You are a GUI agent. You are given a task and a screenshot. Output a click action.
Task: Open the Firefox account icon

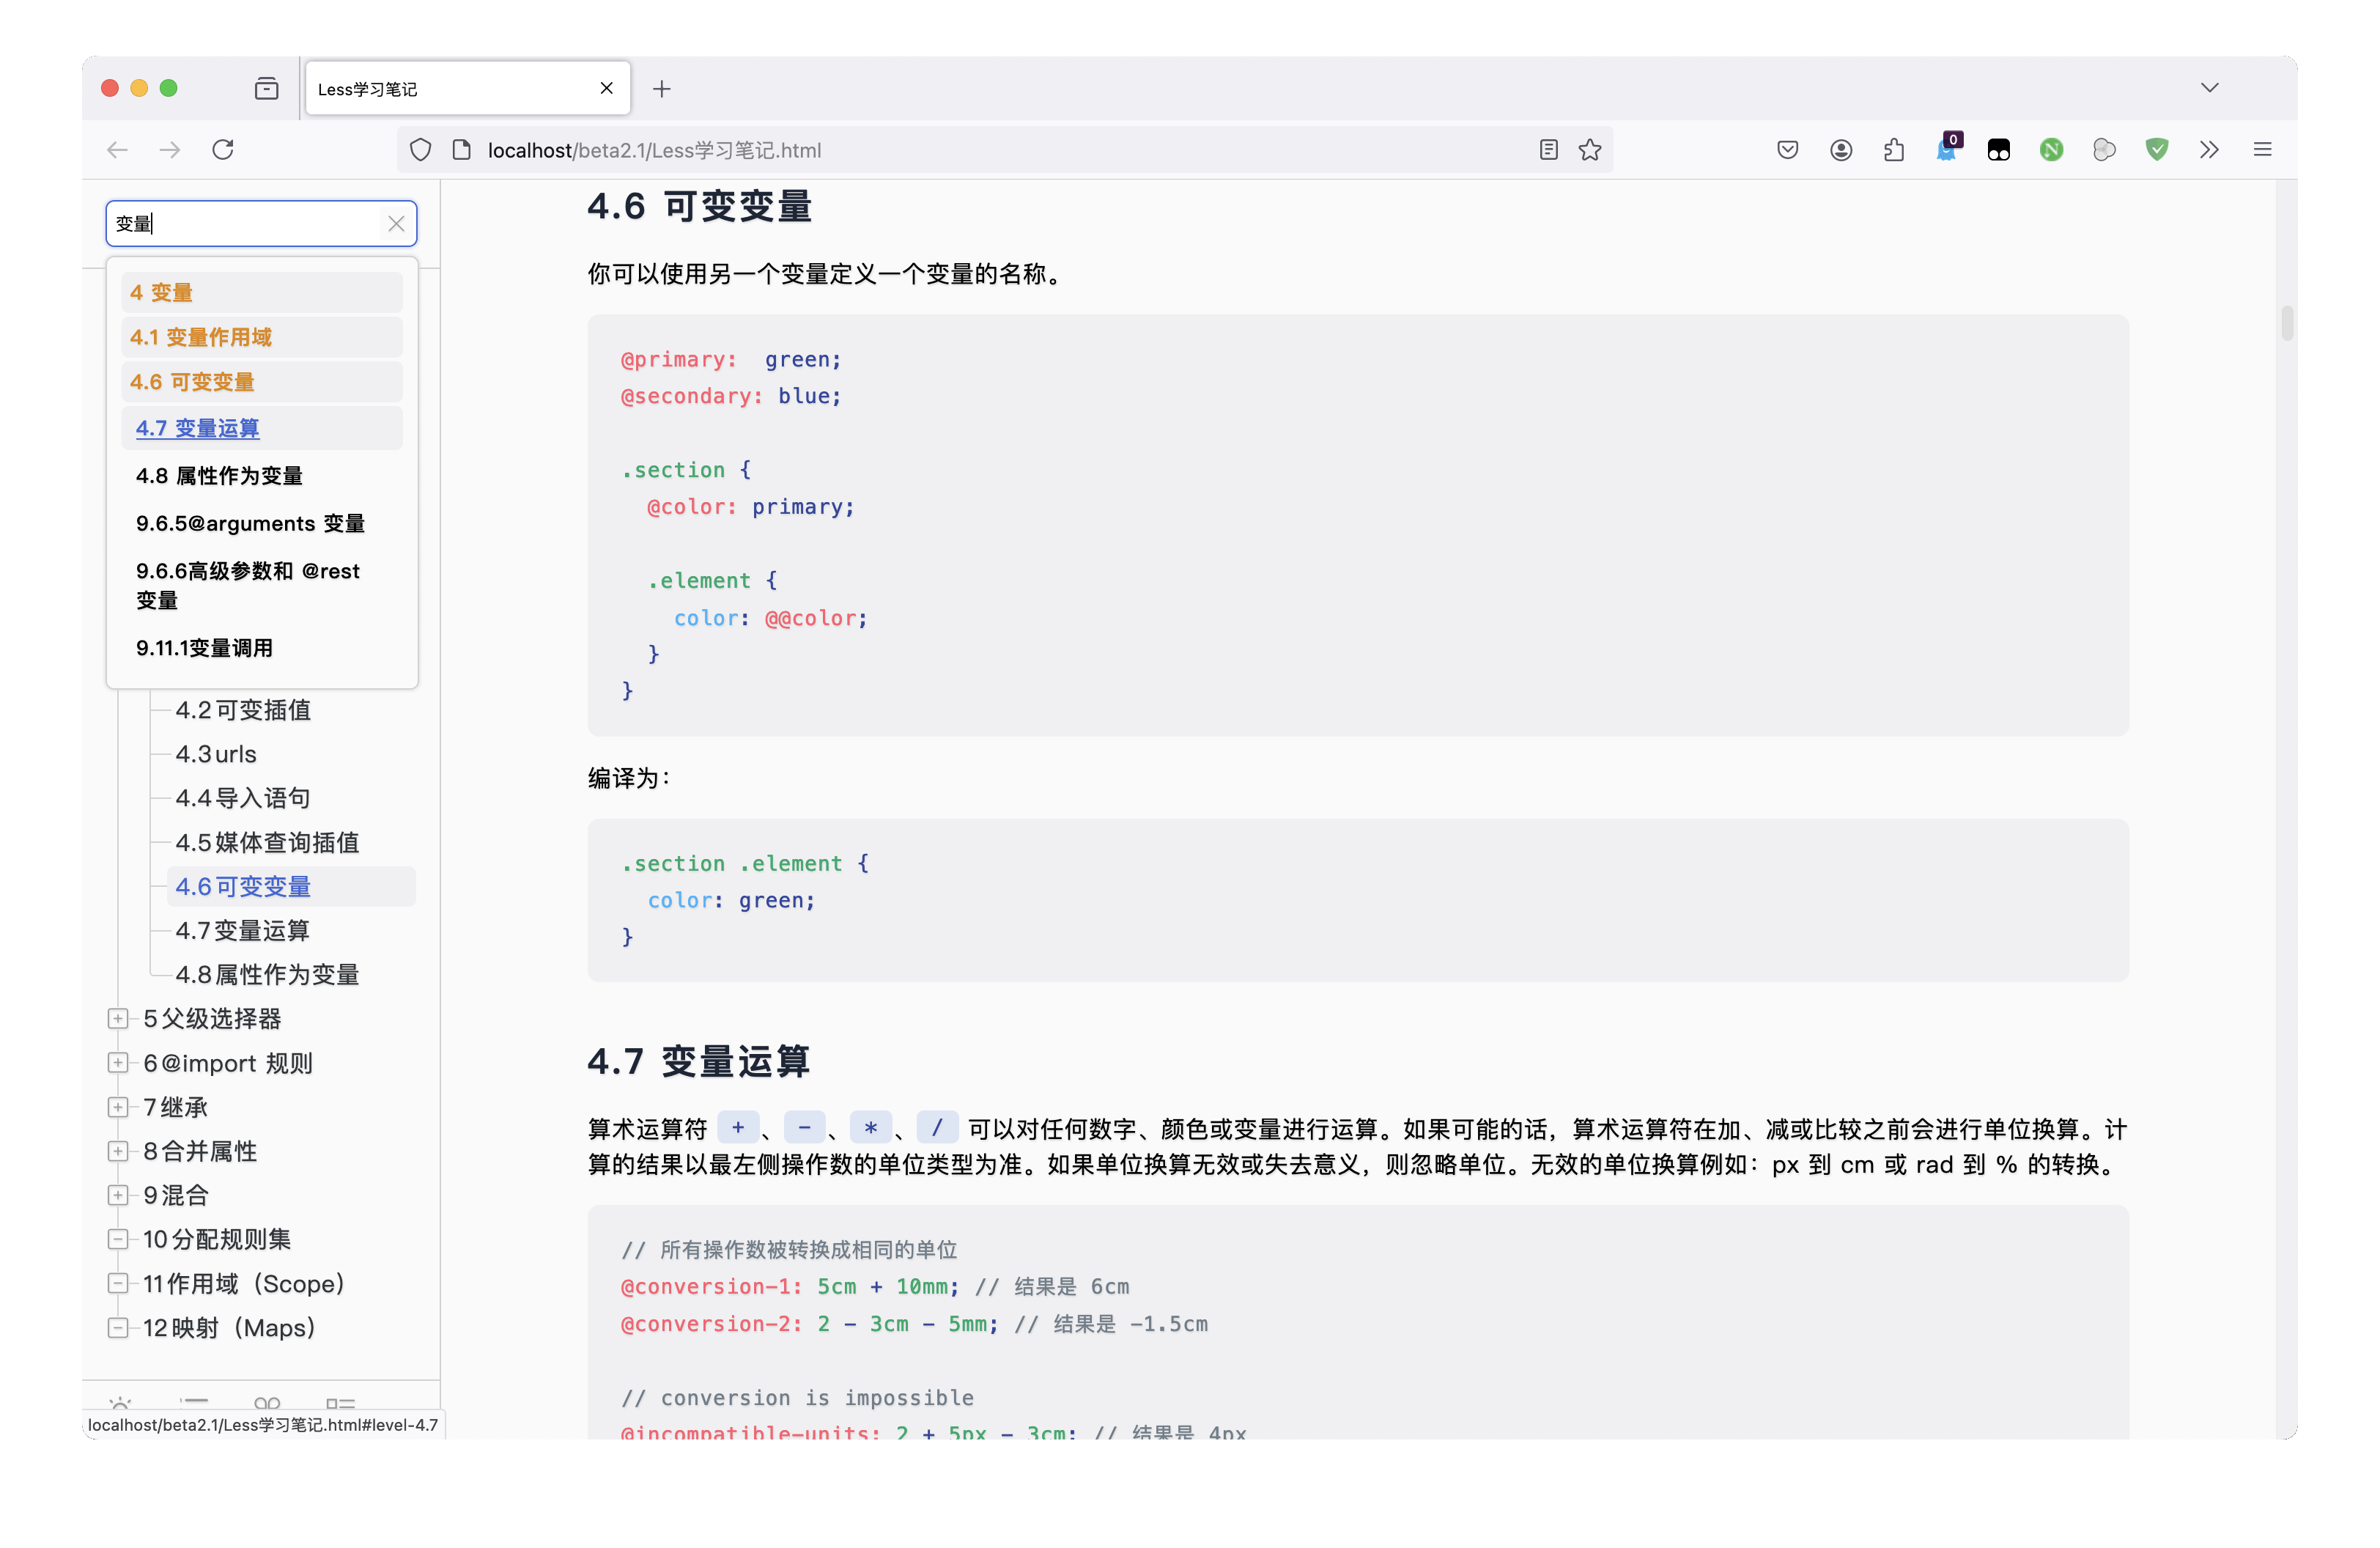[1841, 150]
